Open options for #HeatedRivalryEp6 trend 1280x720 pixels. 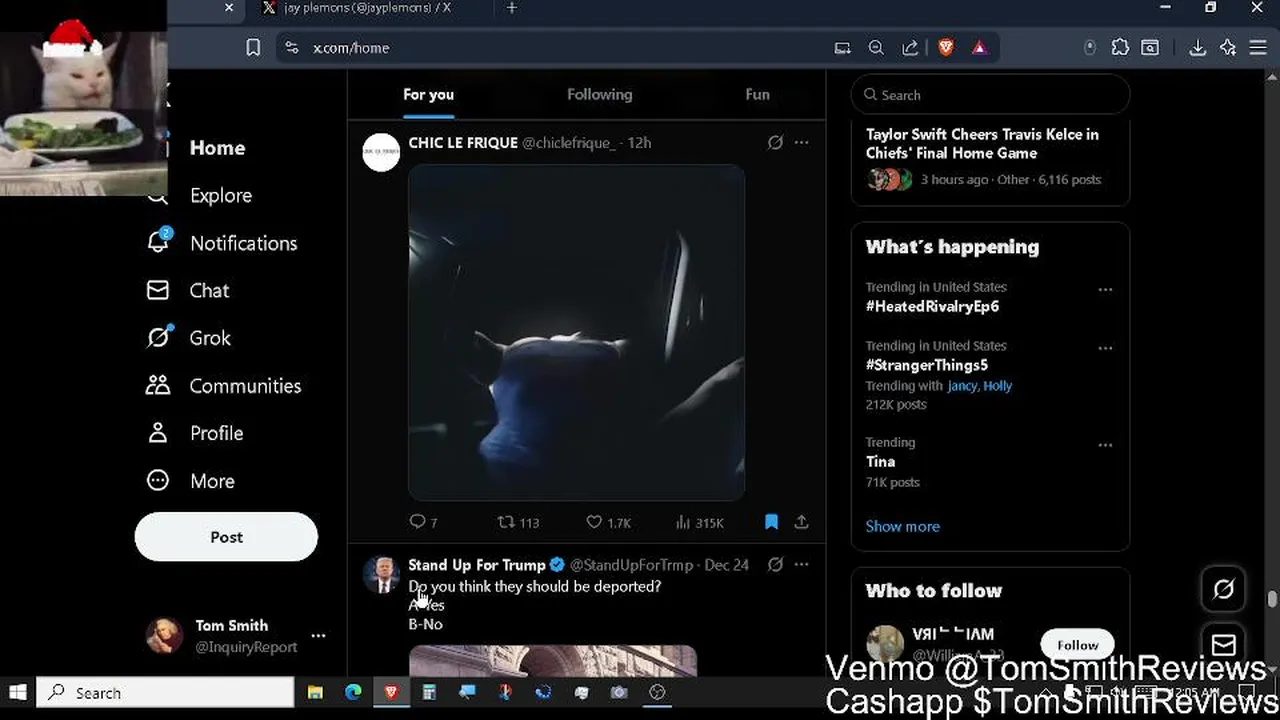(1105, 289)
